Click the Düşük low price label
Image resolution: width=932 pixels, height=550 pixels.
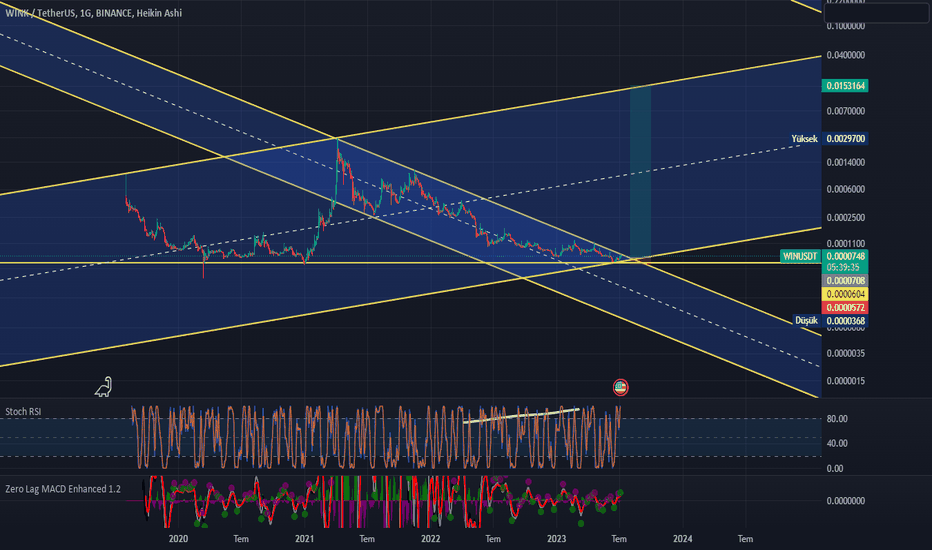point(807,320)
